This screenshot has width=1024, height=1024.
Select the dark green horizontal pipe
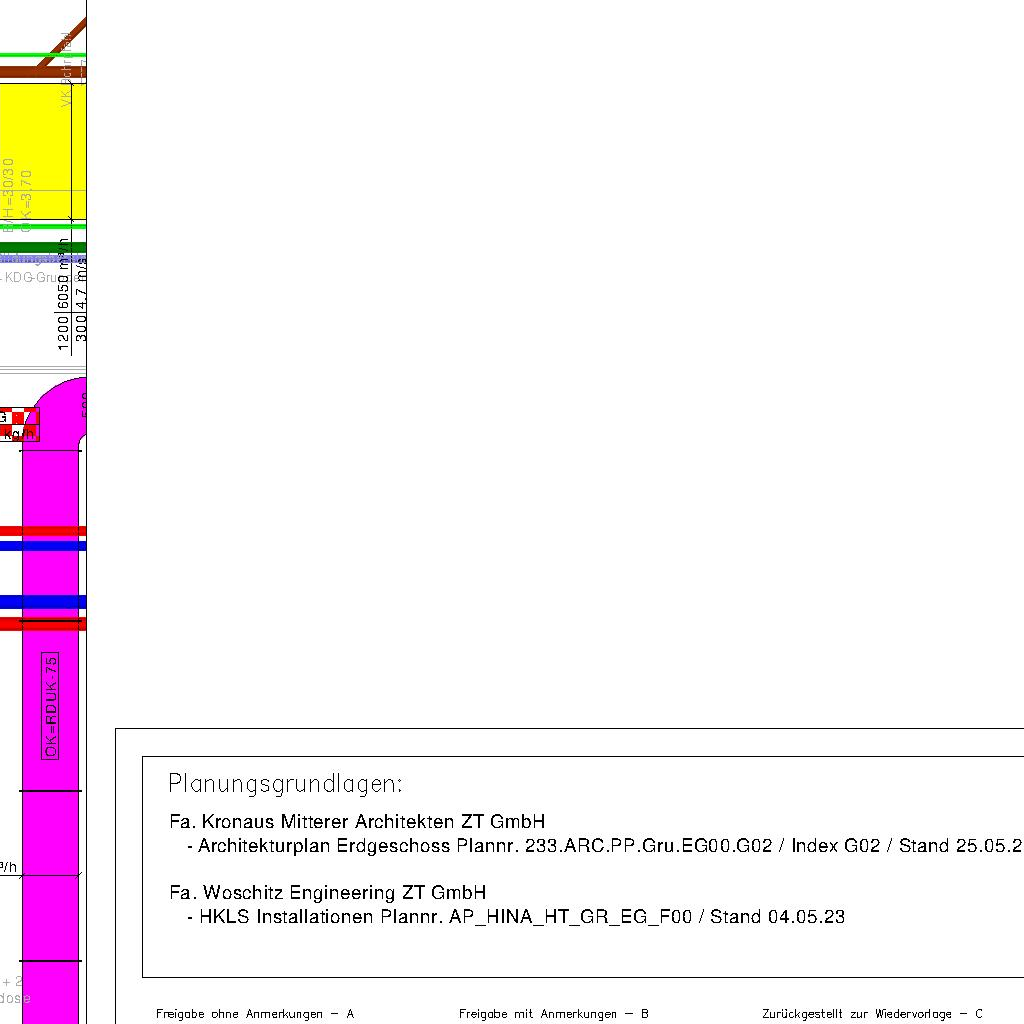point(42,247)
